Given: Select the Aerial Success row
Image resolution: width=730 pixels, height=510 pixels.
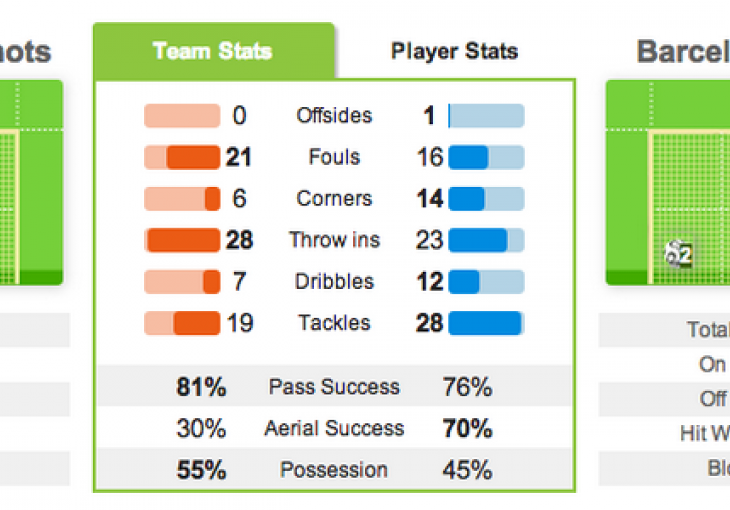Looking at the screenshot, I should pyautogui.click(x=334, y=429).
